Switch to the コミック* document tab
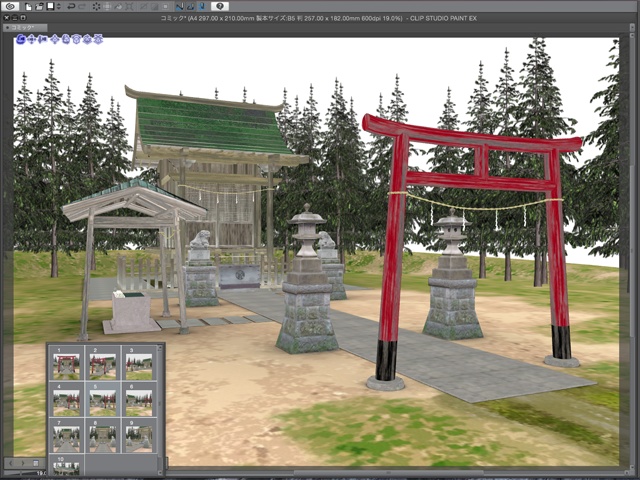 [25, 28]
